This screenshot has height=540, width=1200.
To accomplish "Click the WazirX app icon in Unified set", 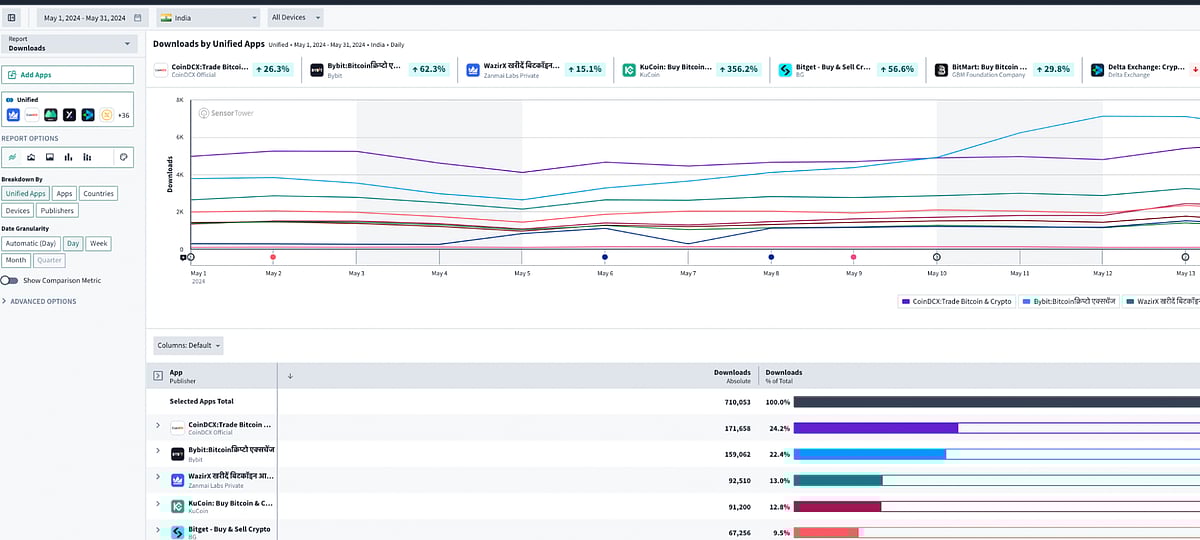I will pos(14,115).
